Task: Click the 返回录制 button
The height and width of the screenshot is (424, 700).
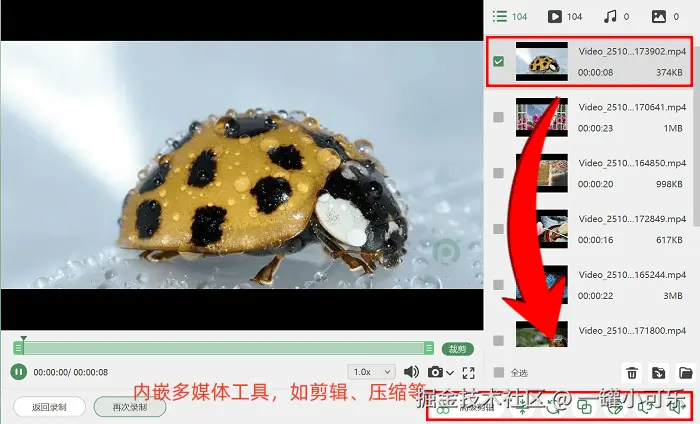Action: [50, 407]
